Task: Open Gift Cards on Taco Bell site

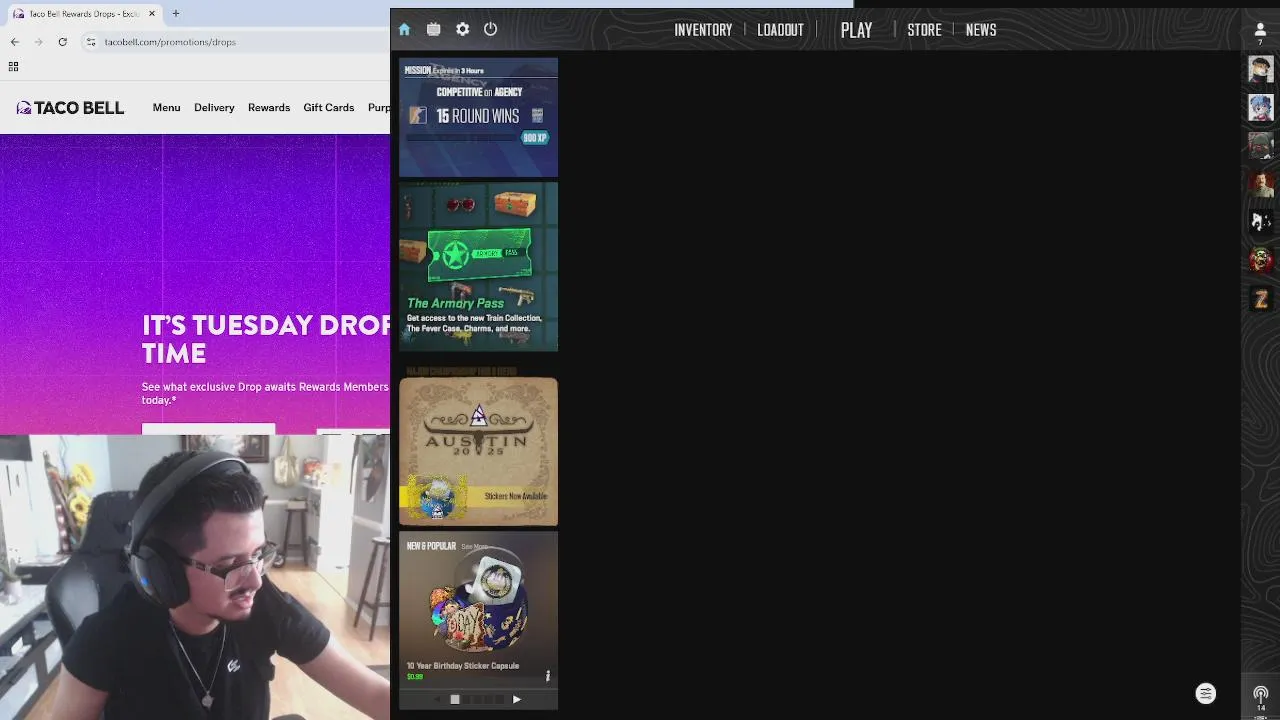Action: [329, 108]
